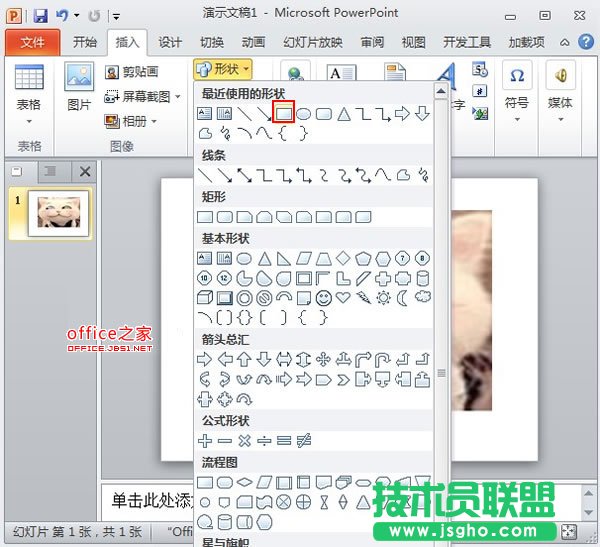Minimize the ribbon with the caret
Screen dimensions: 600x547
[x=564, y=42]
